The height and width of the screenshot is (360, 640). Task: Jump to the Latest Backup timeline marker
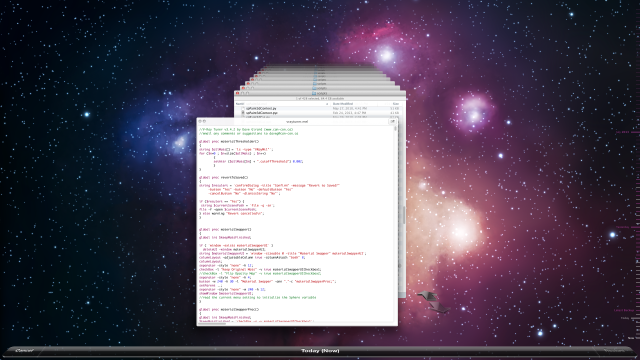624,310
